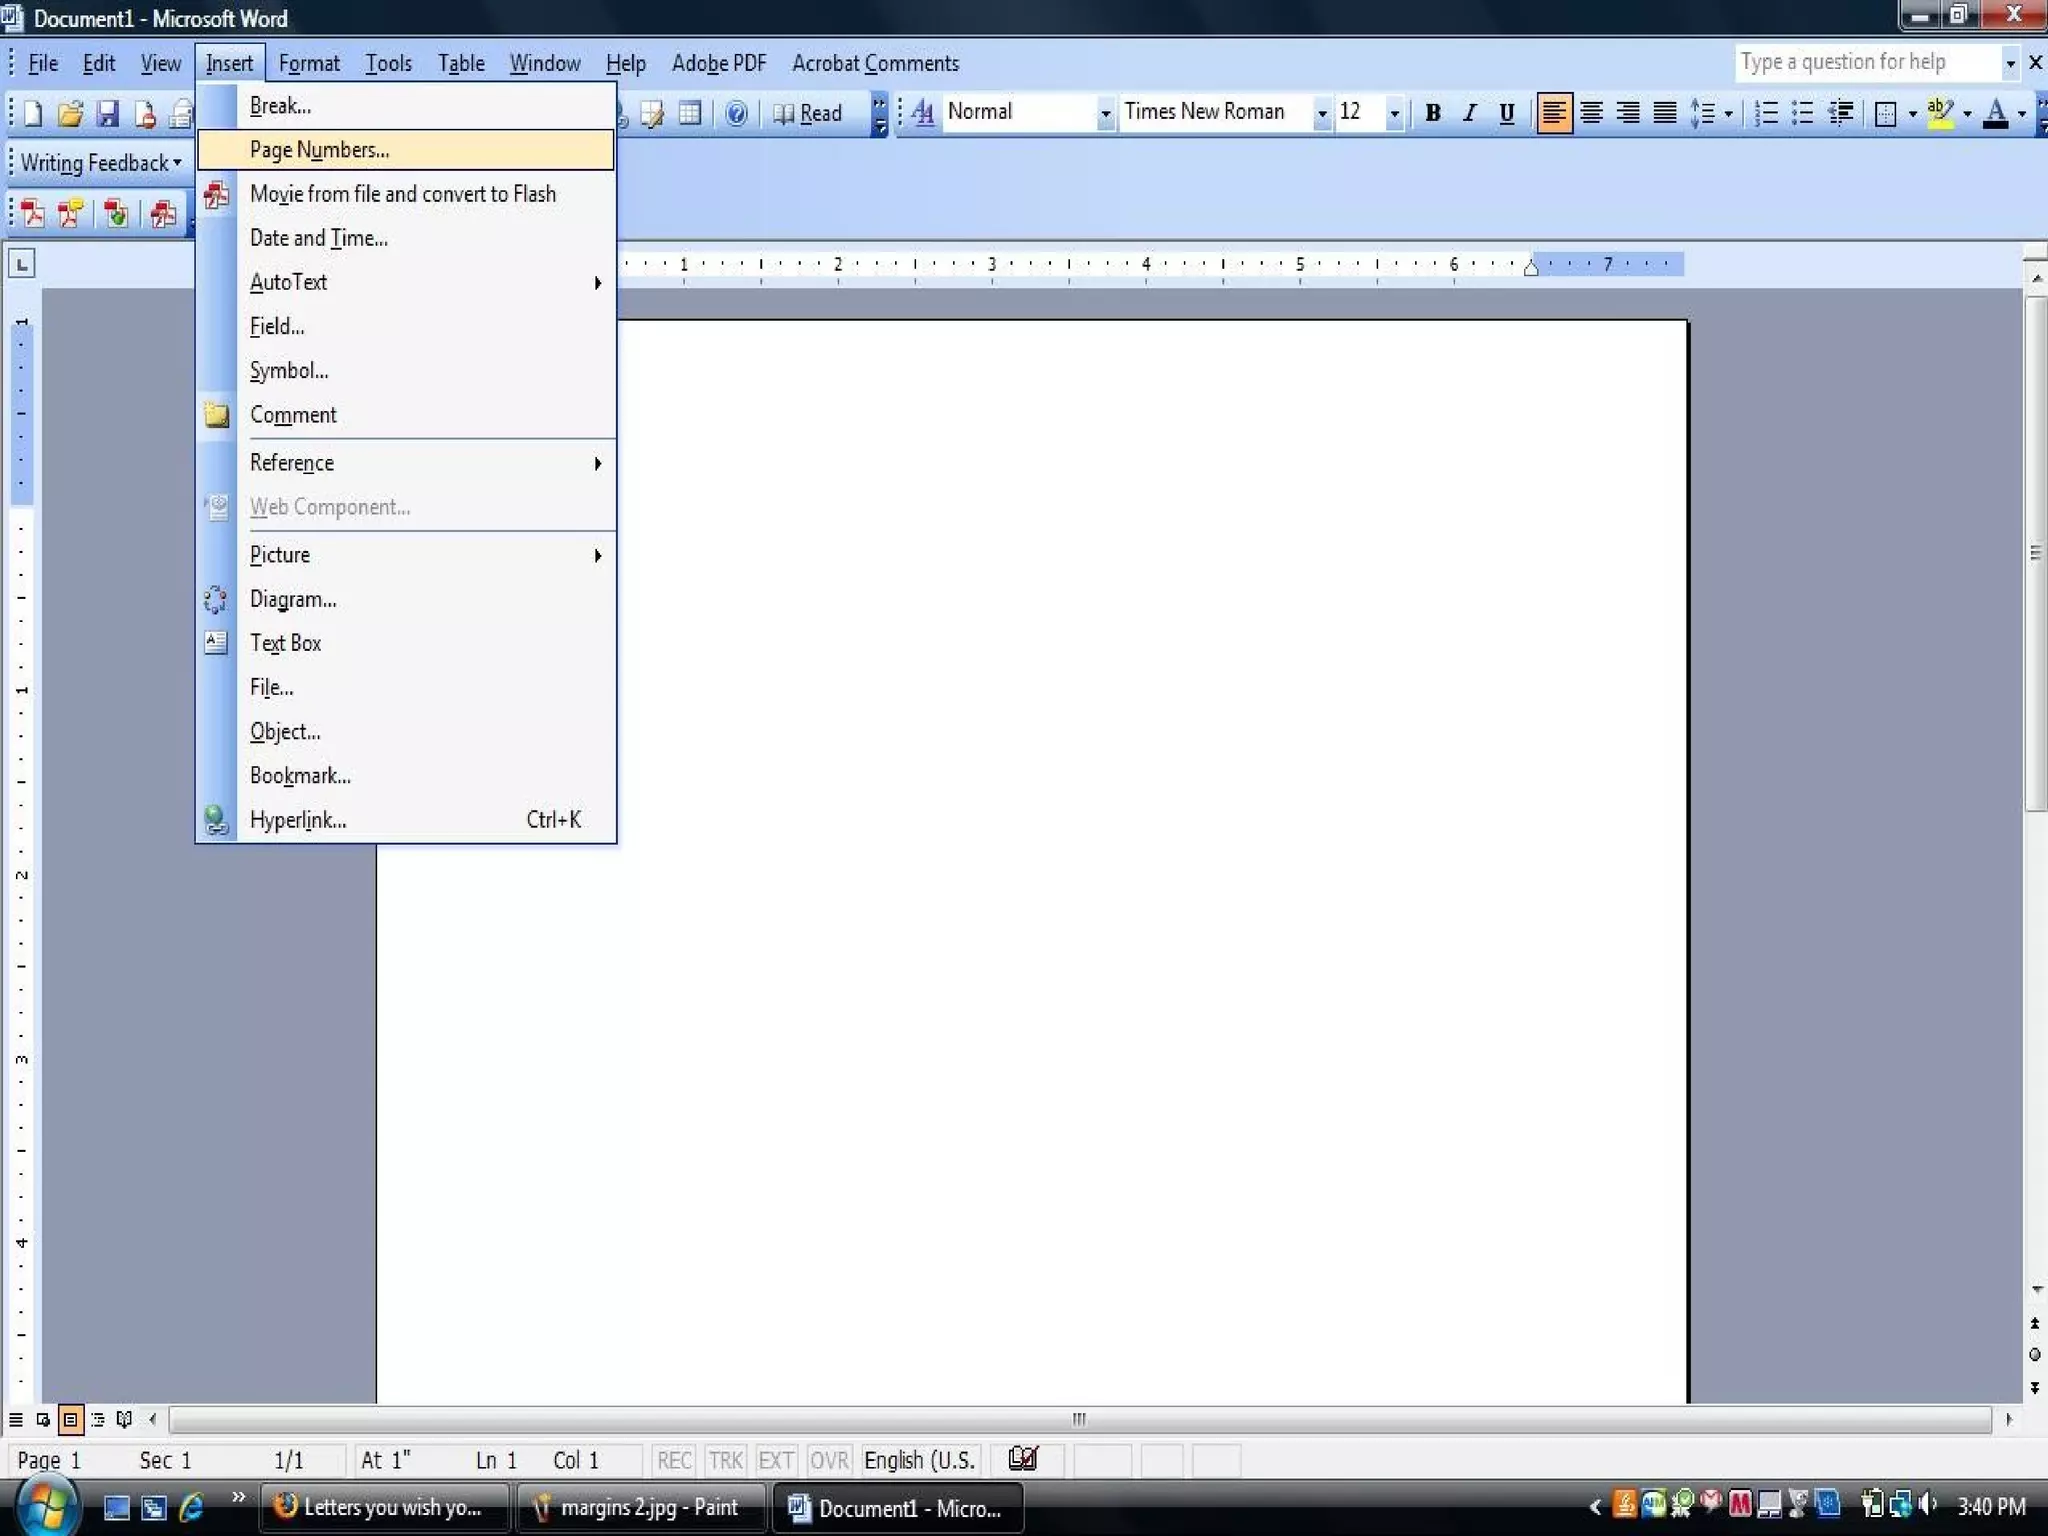
Task: Toggle Bold formatting
Action: pos(1432,113)
